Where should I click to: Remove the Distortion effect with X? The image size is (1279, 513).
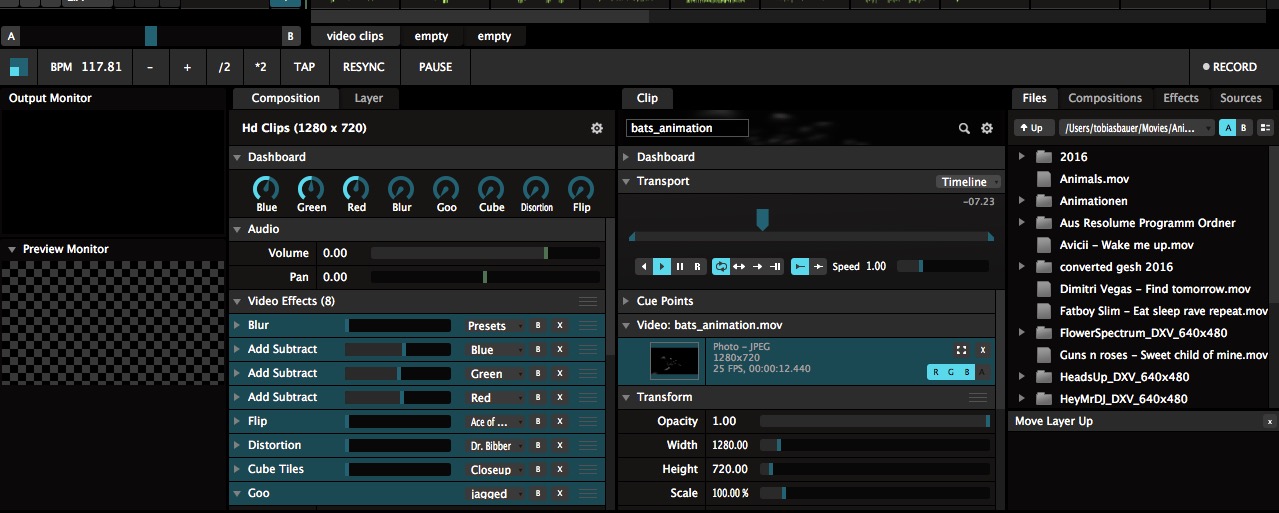pyautogui.click(x=560, y=446)
